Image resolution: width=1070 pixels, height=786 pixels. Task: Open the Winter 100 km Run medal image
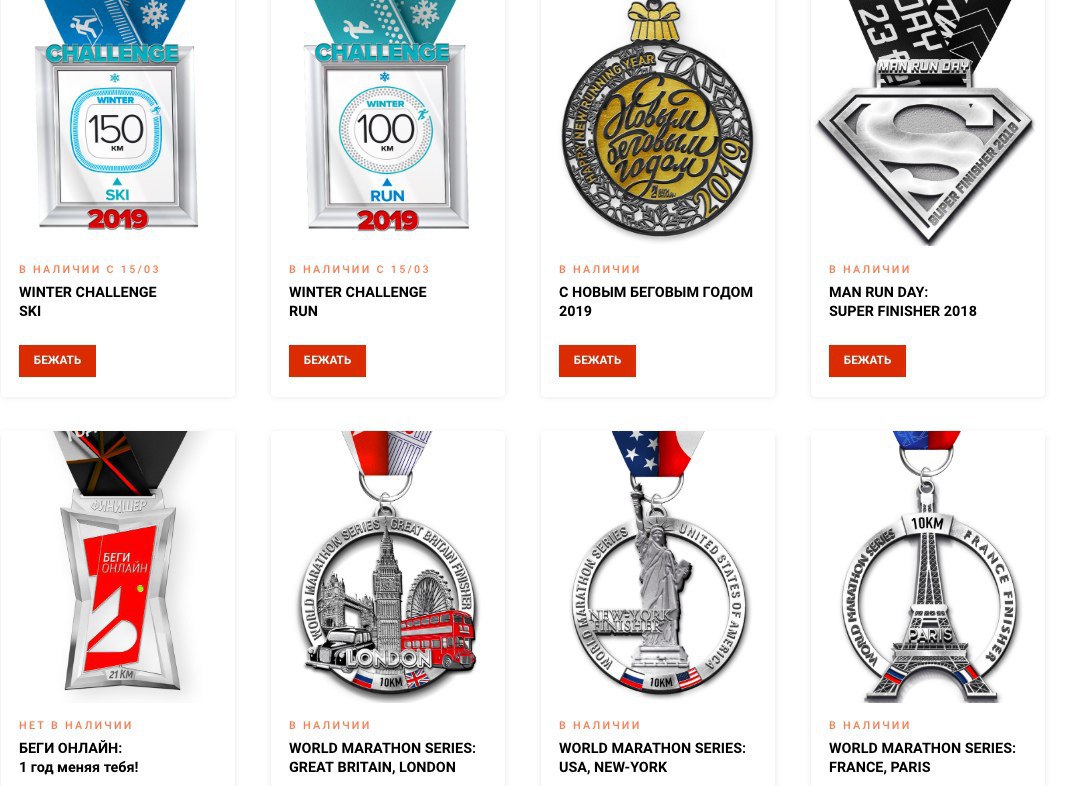(388, 119)
